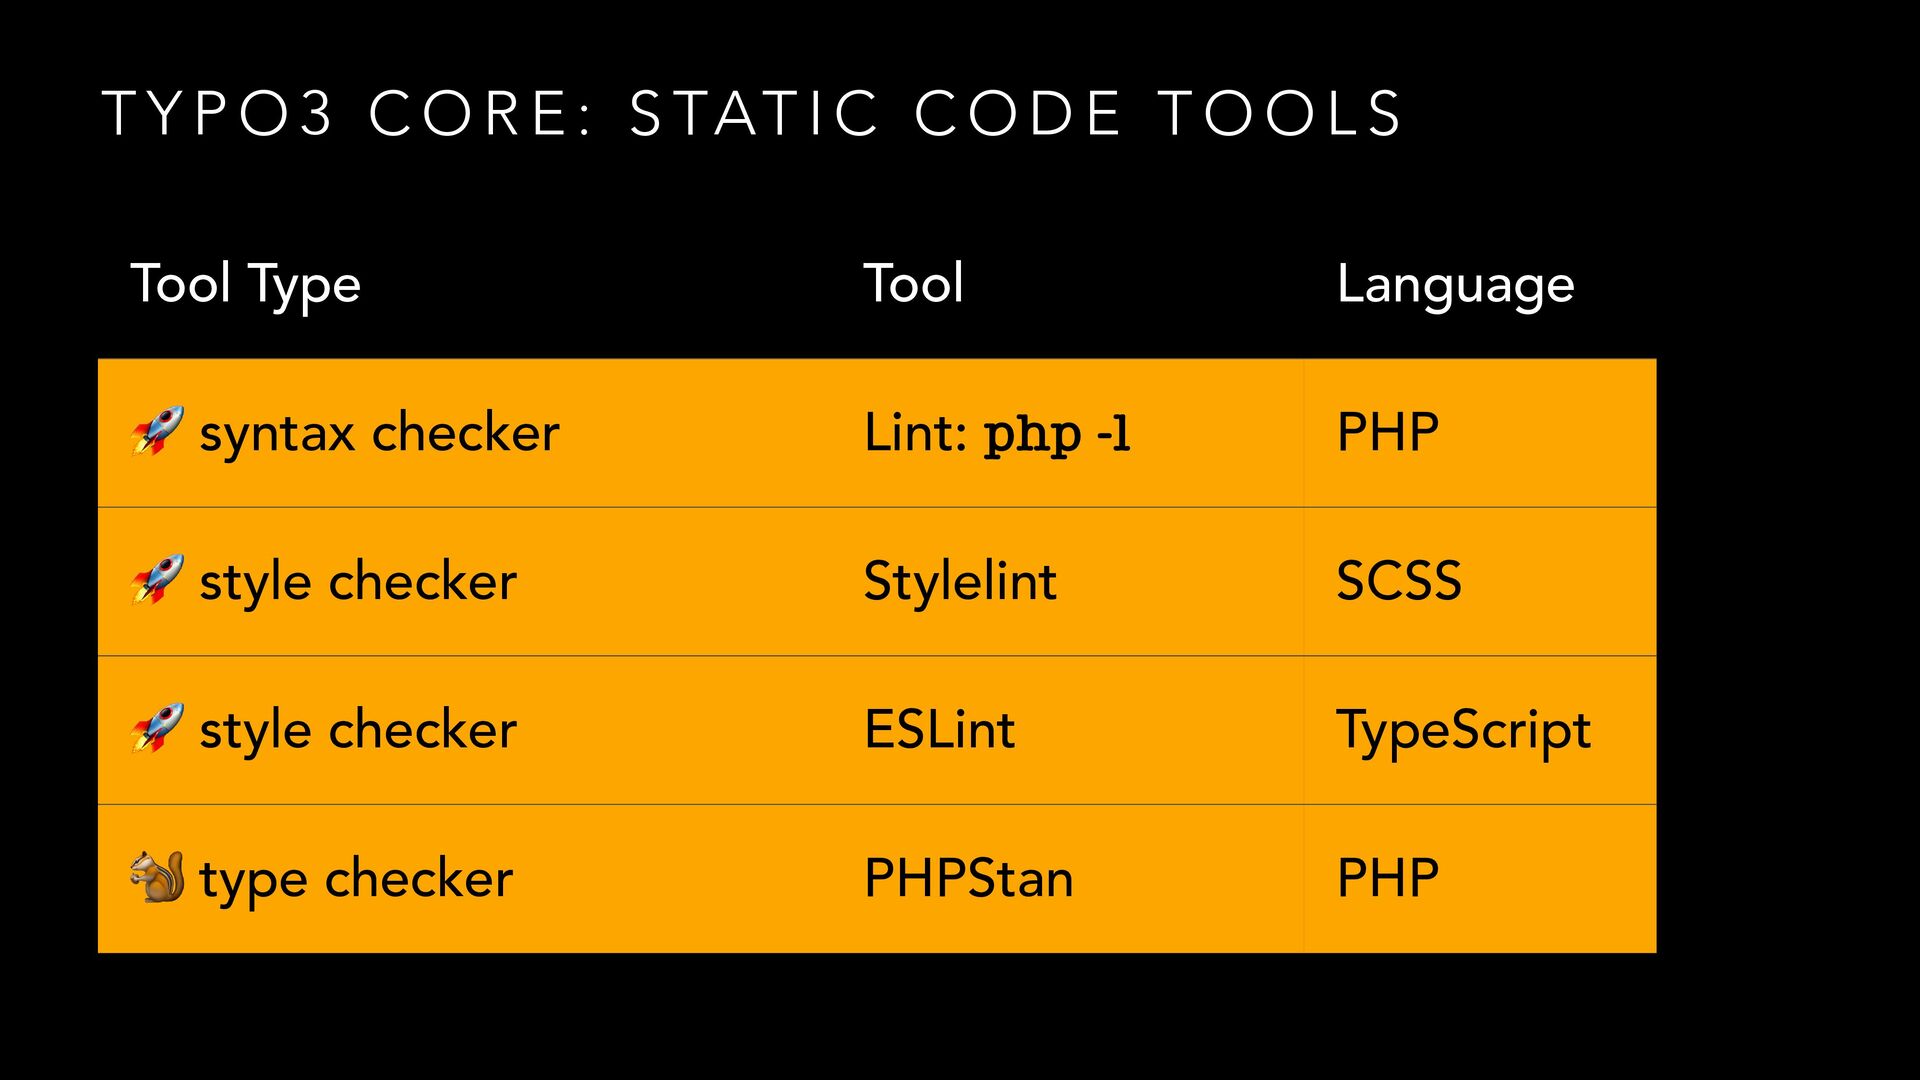Viewport: 1920px width, 1080px height.
Task: Click the rocket icon beside syntax checker
Action: pos(157,431)
